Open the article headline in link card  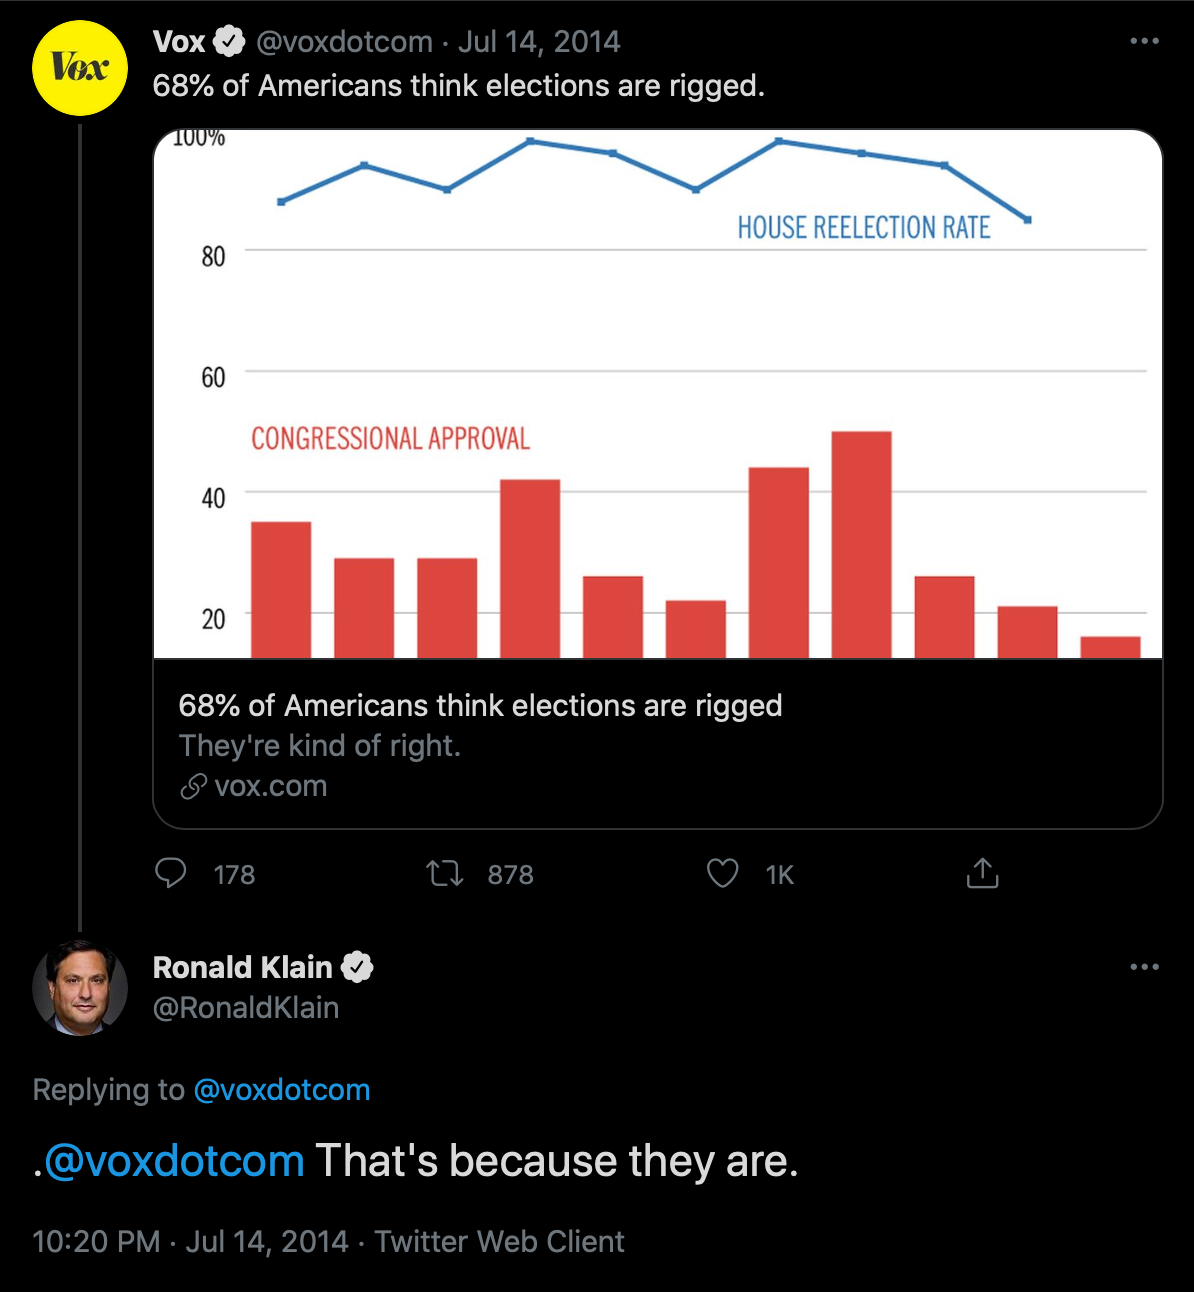click(480, 705)
